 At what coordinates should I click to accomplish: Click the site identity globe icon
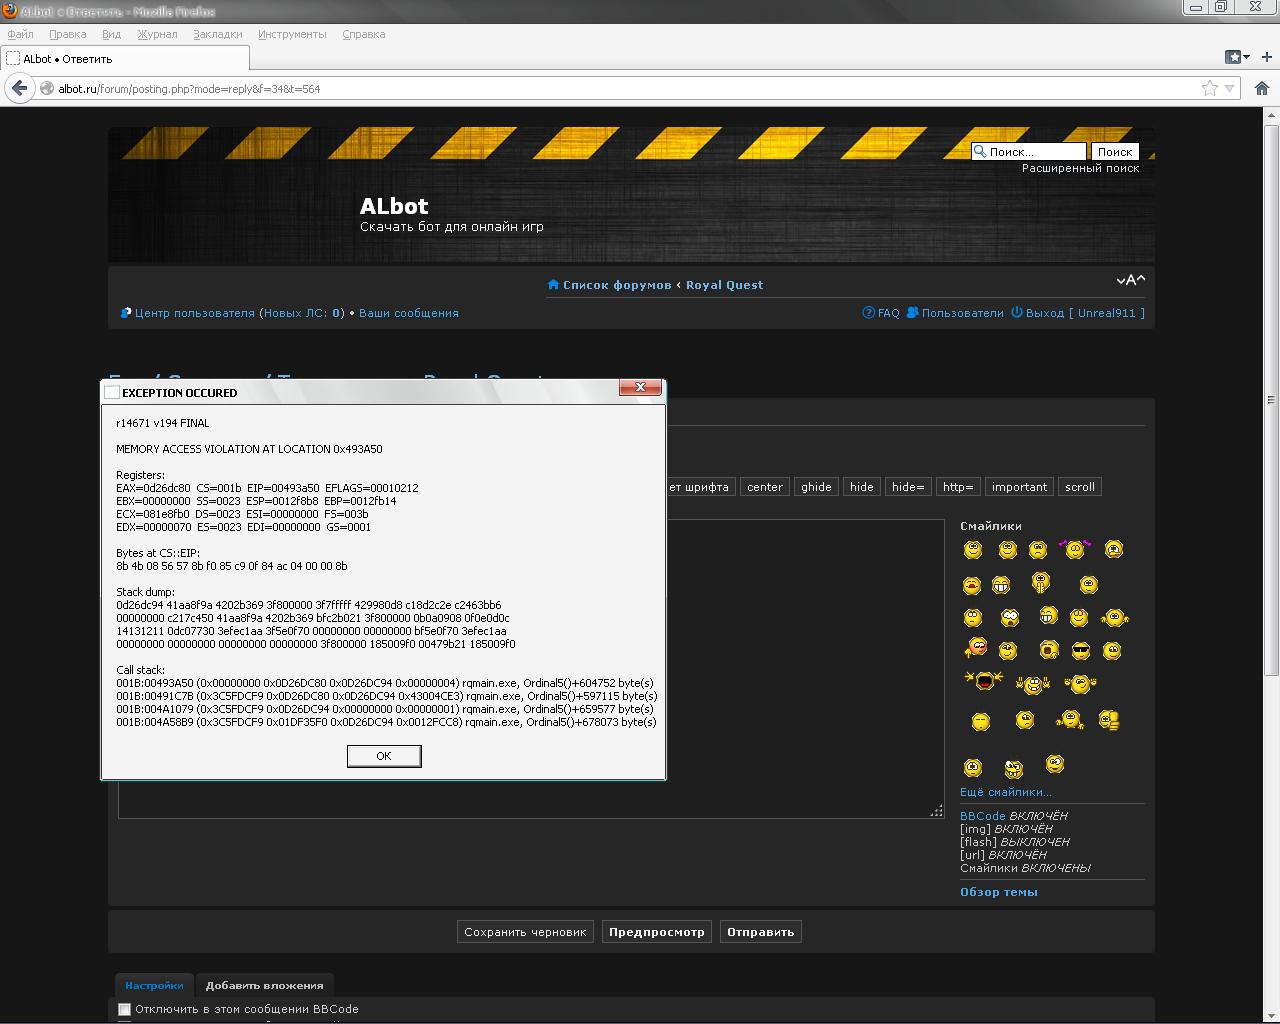47,88
